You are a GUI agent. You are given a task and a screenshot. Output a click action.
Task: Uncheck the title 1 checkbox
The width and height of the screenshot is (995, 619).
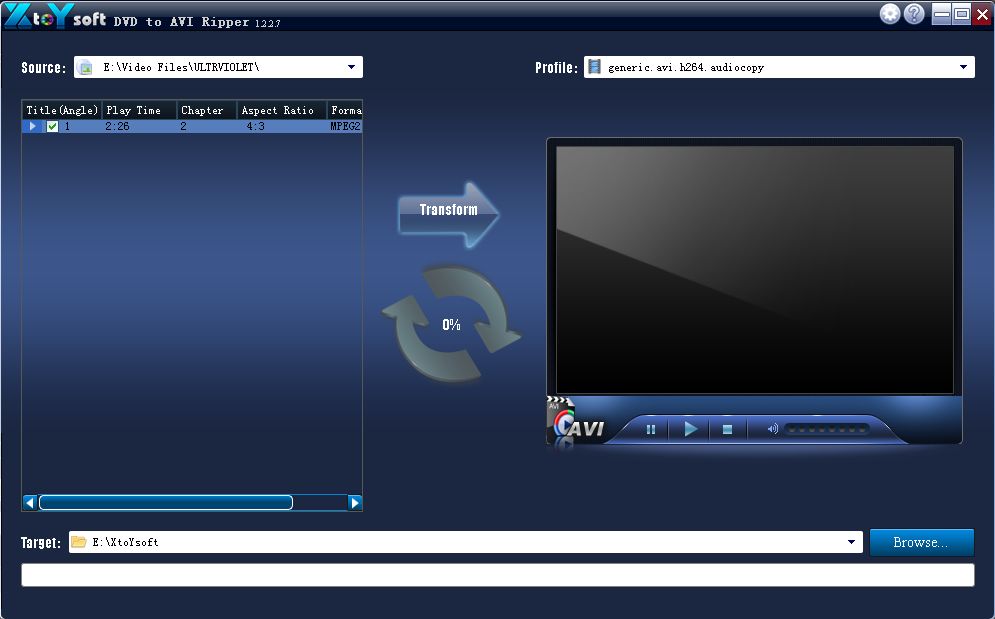click(53, 126)
